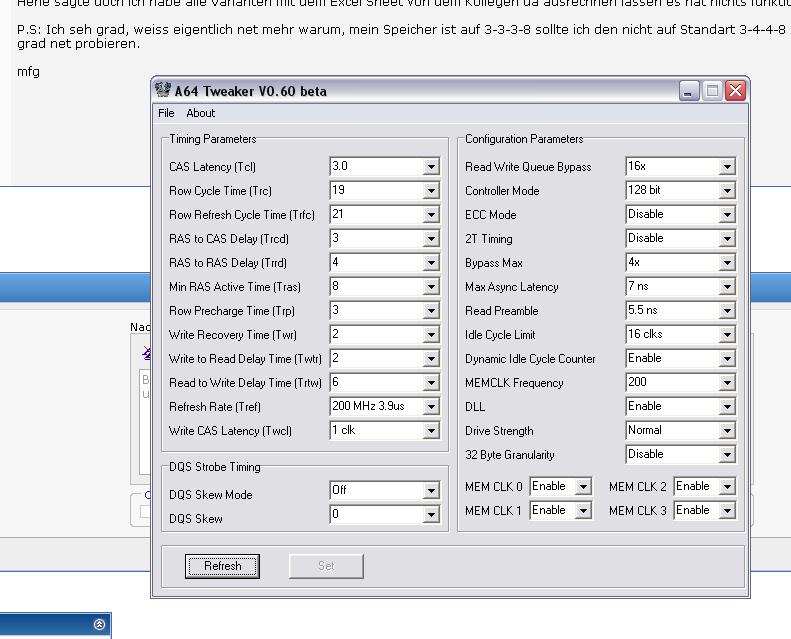Click the 'Configuration Parameters' group label
The height and width of the screenshot is (639, 791).
524,139
